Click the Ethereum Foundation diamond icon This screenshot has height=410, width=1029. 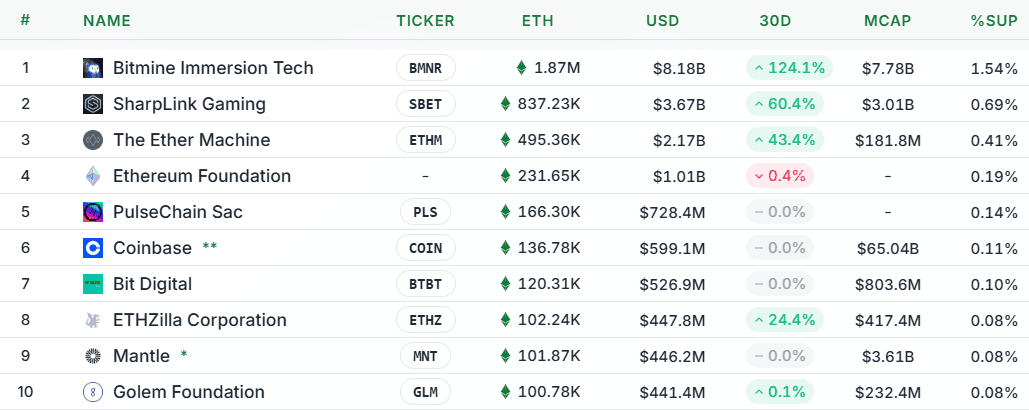click(92, 176)
